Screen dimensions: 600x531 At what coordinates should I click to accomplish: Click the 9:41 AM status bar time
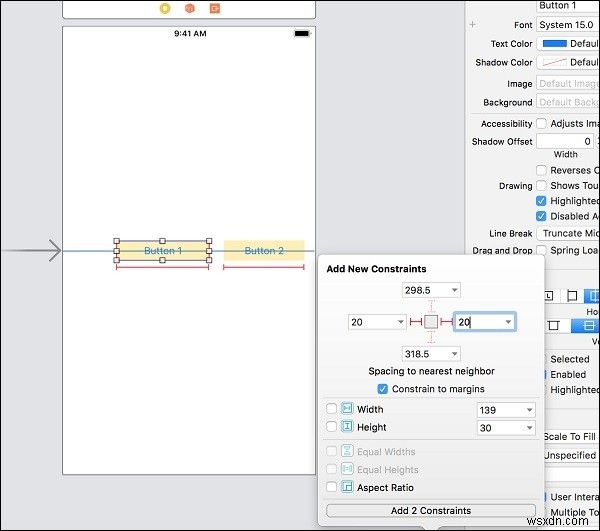pyautogui.click(x=190, y=34)
